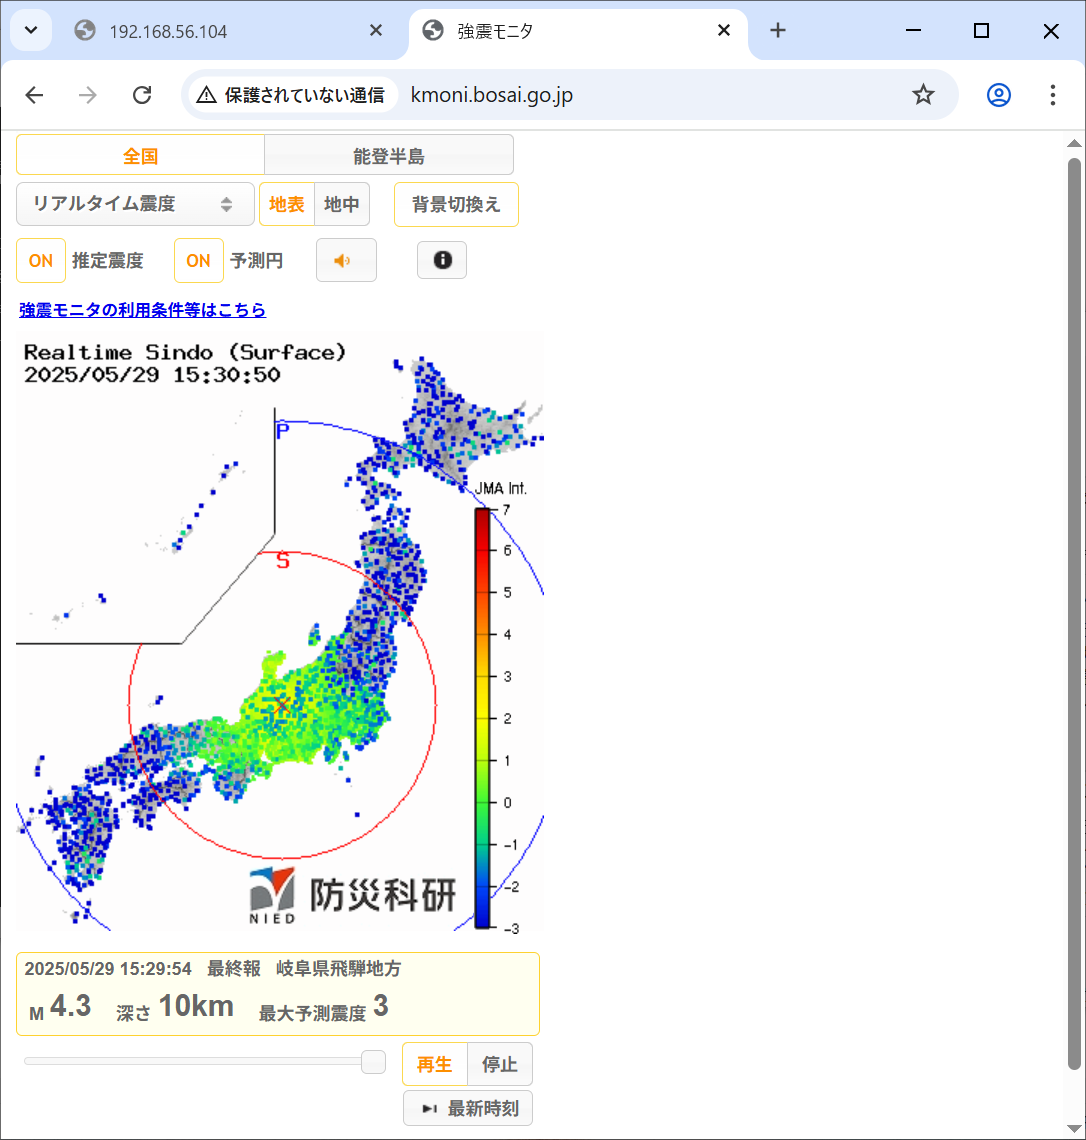The image size is (1086, 1140).
Task: Switch to the 192.168.56.104 browser tab
Action: (x=168, y=31)
